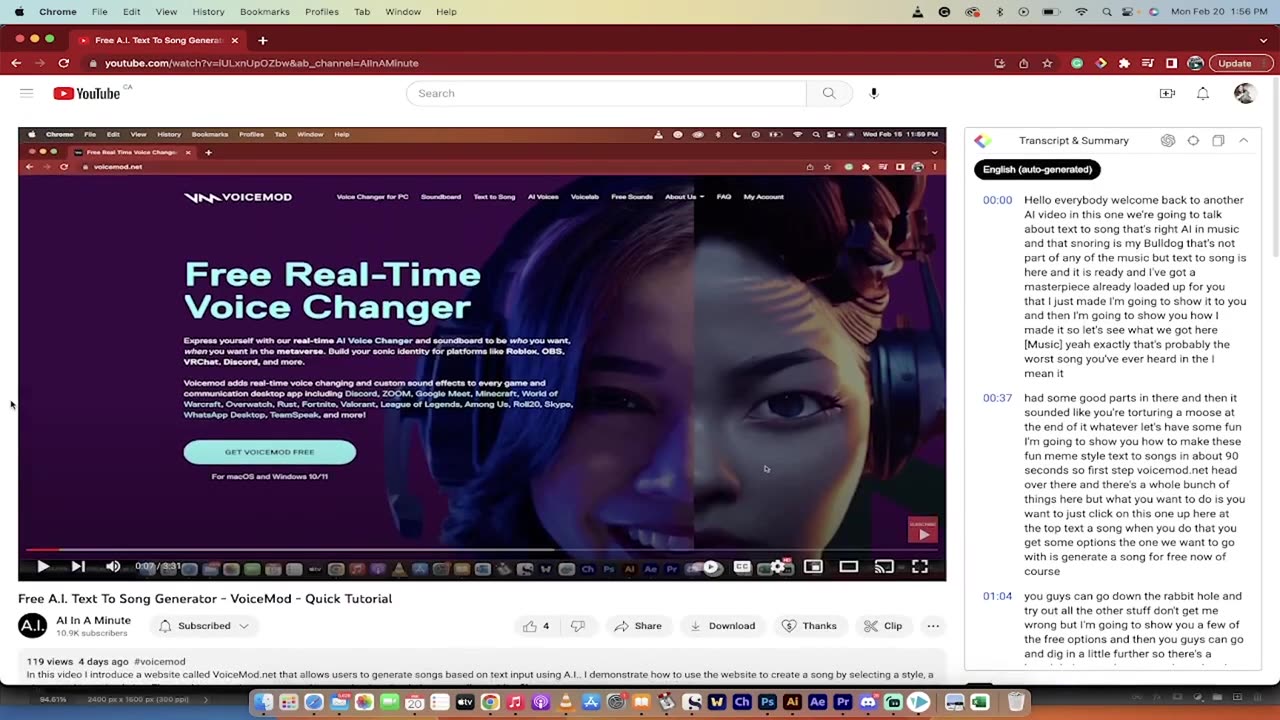Toggle closed captions on the video

(x=742, y=567)
